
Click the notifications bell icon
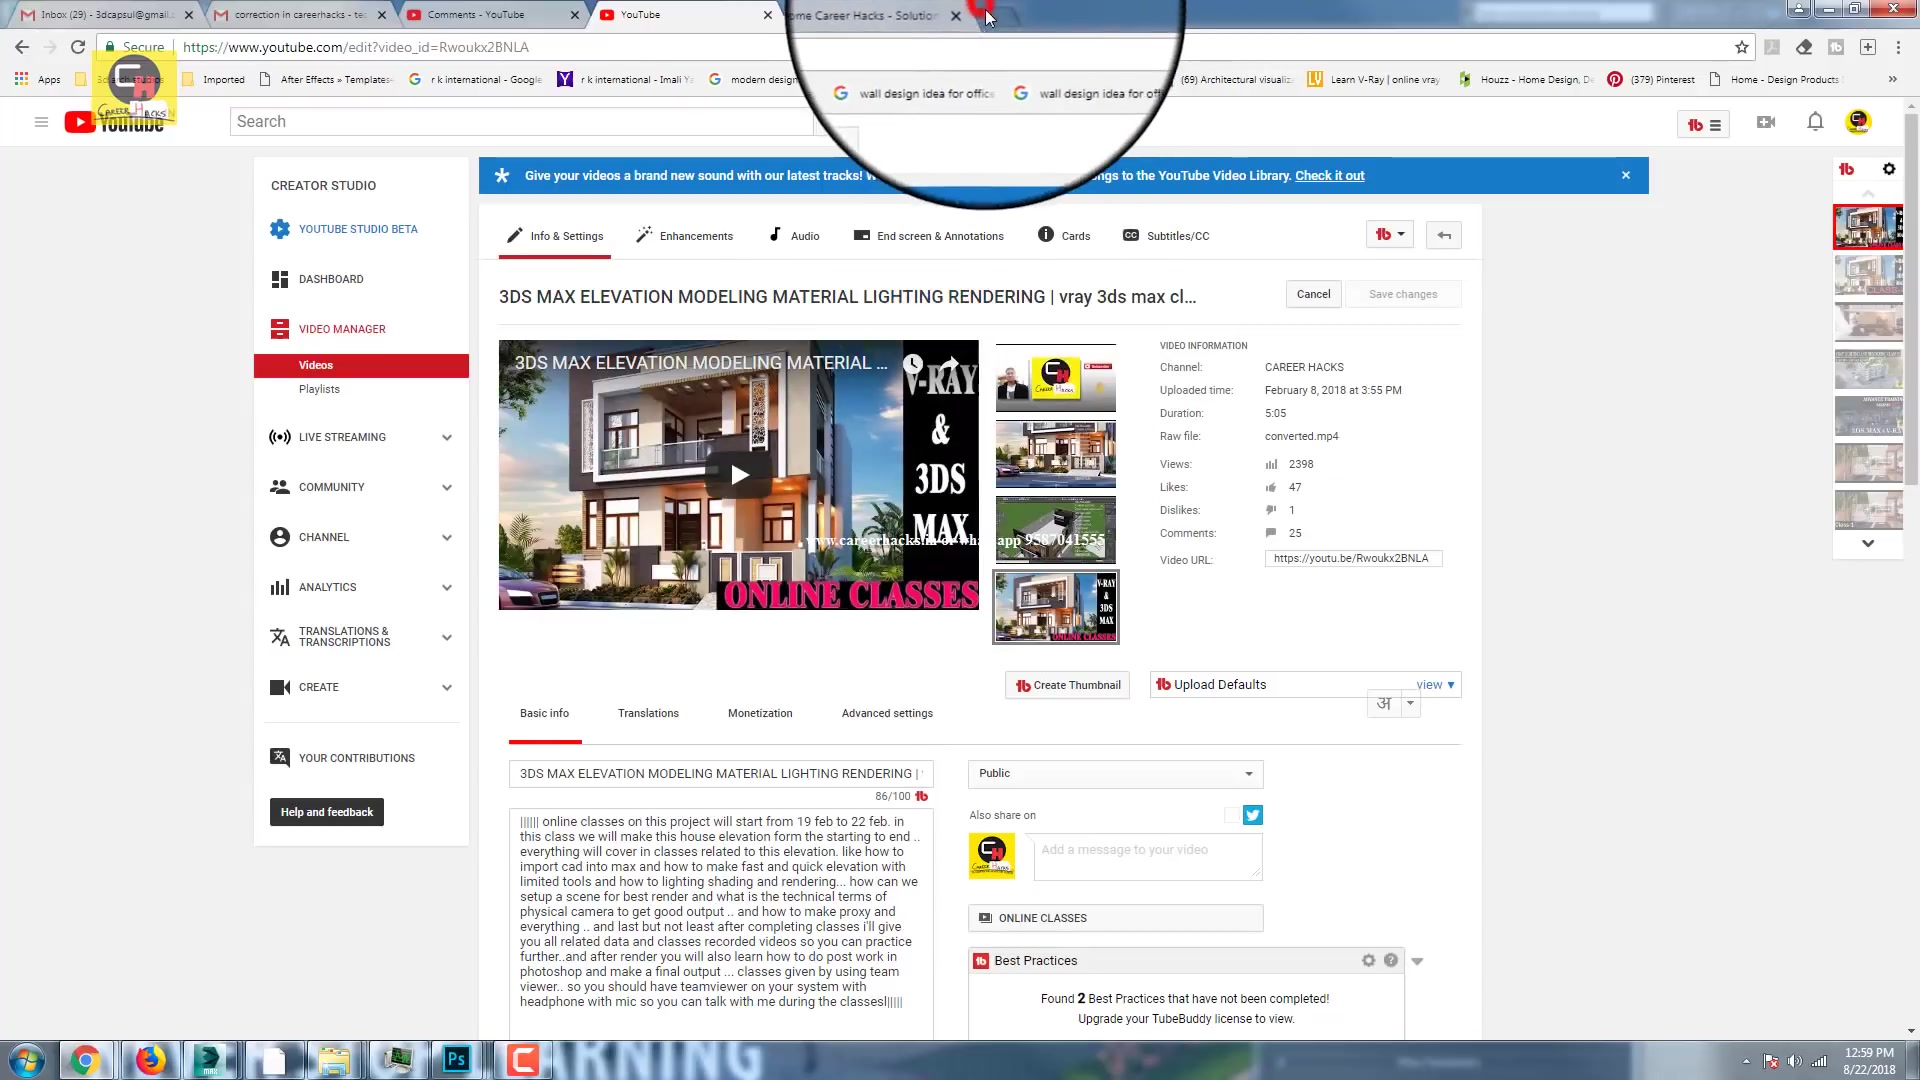pos(1815,122)
